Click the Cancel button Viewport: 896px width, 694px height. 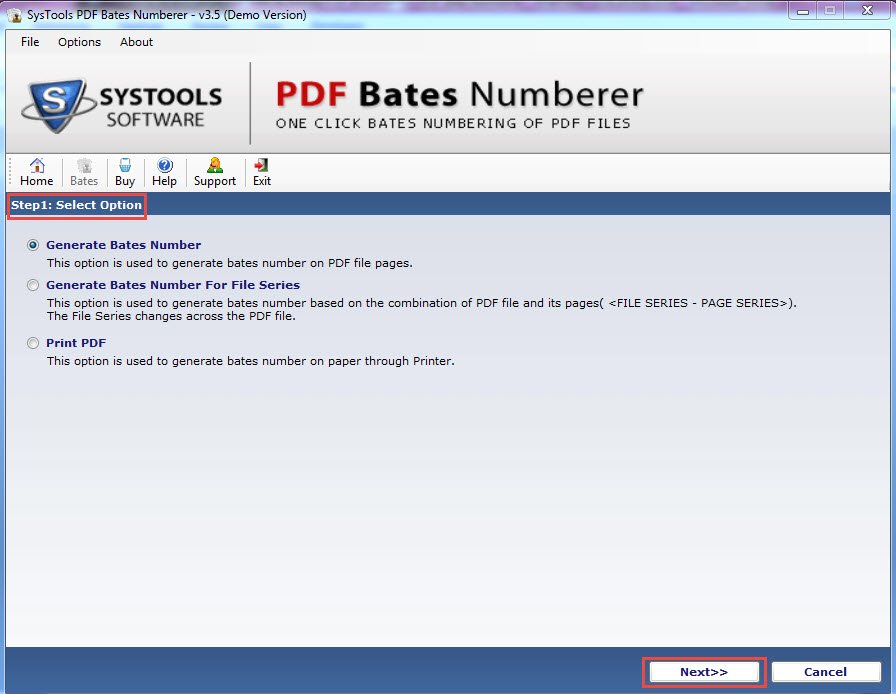[826, 672]
